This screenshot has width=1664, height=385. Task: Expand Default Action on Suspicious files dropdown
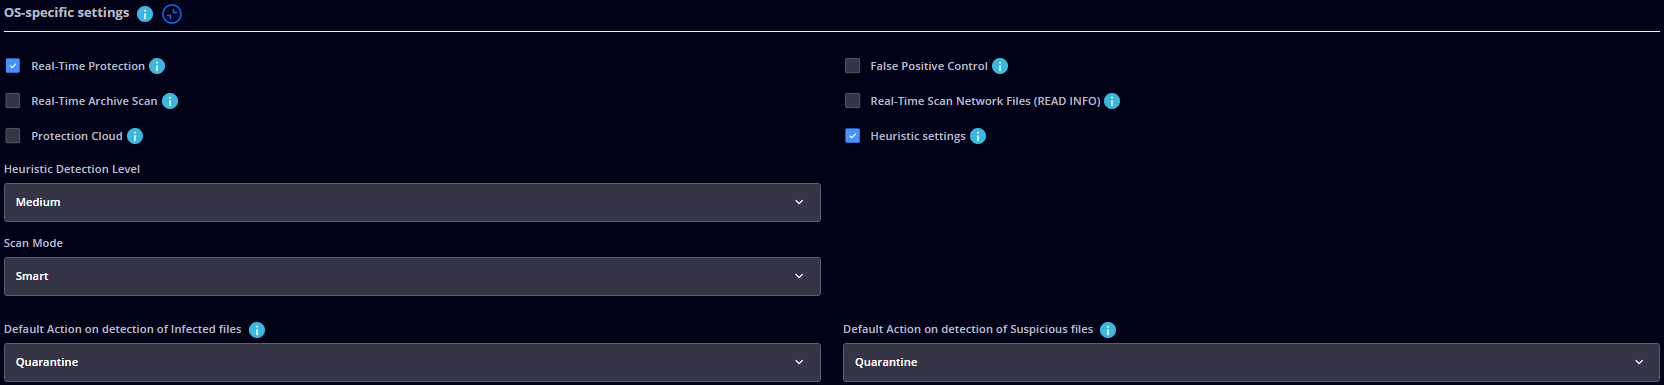point(1251,362)
